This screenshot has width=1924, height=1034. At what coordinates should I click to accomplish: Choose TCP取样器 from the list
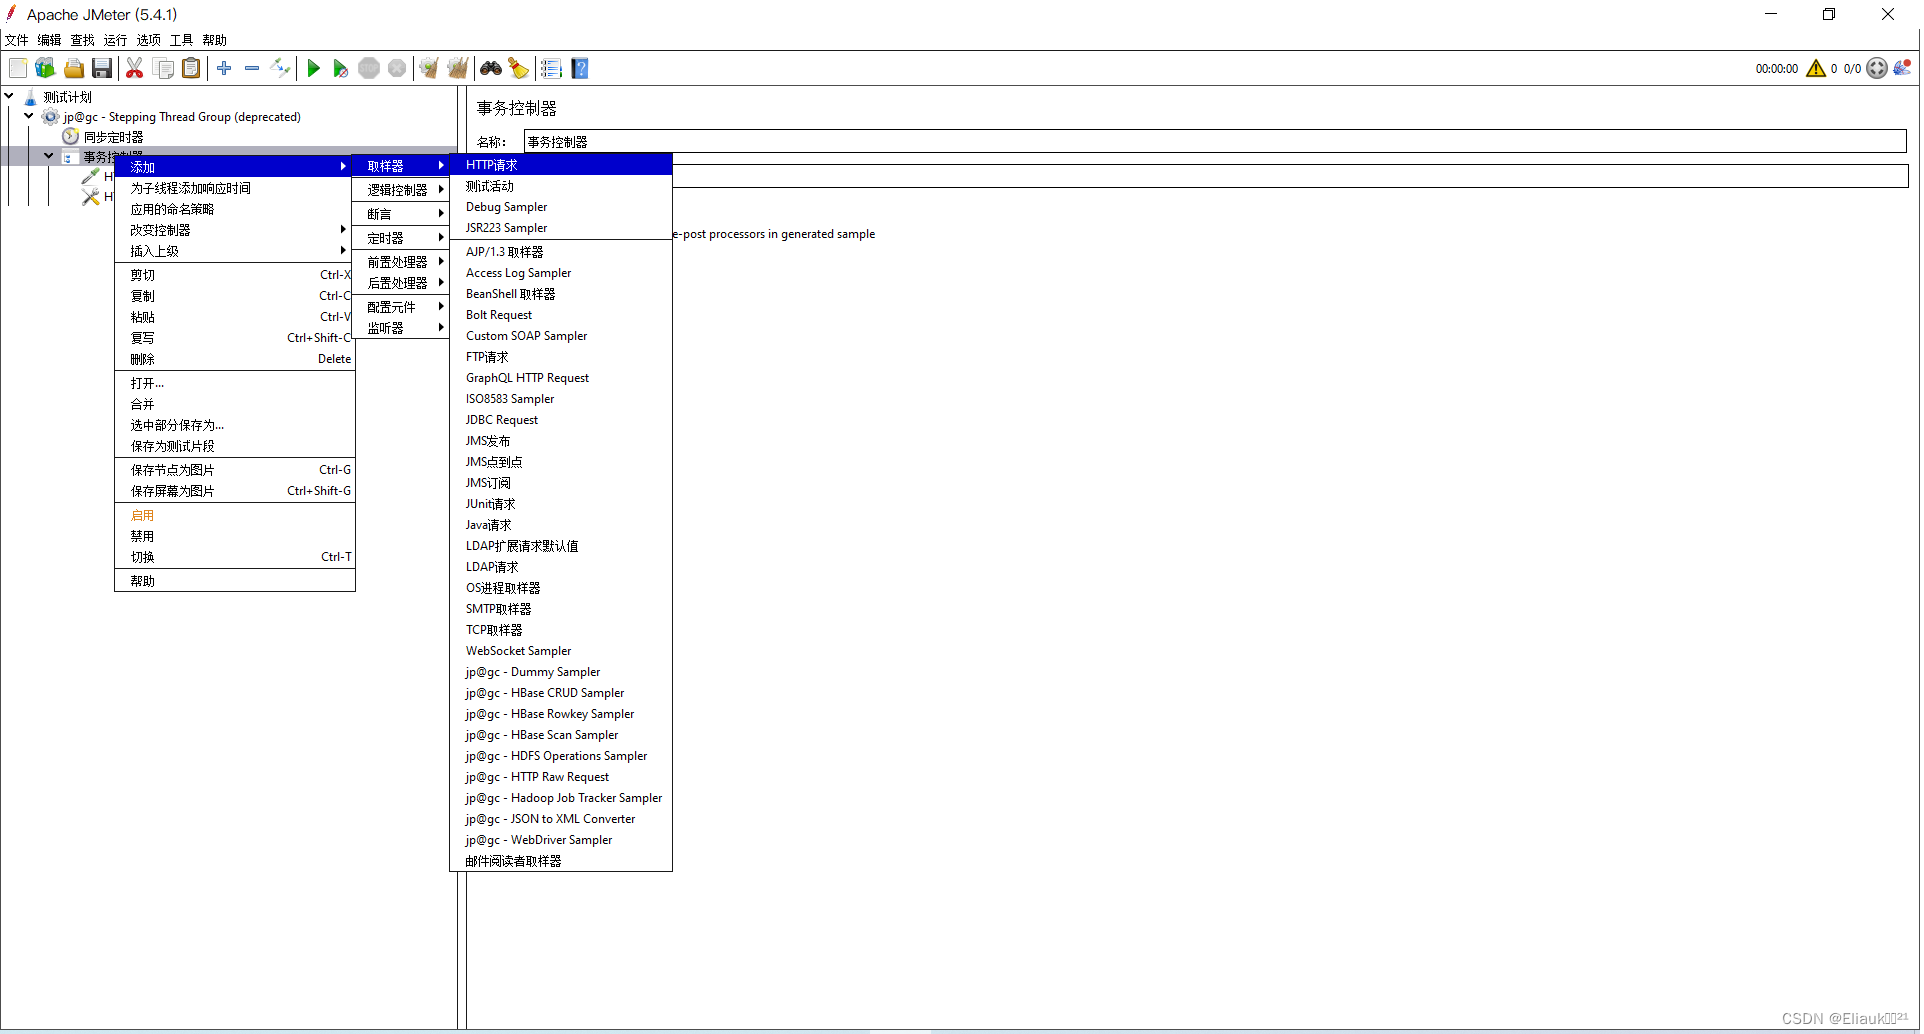point(561,630)
